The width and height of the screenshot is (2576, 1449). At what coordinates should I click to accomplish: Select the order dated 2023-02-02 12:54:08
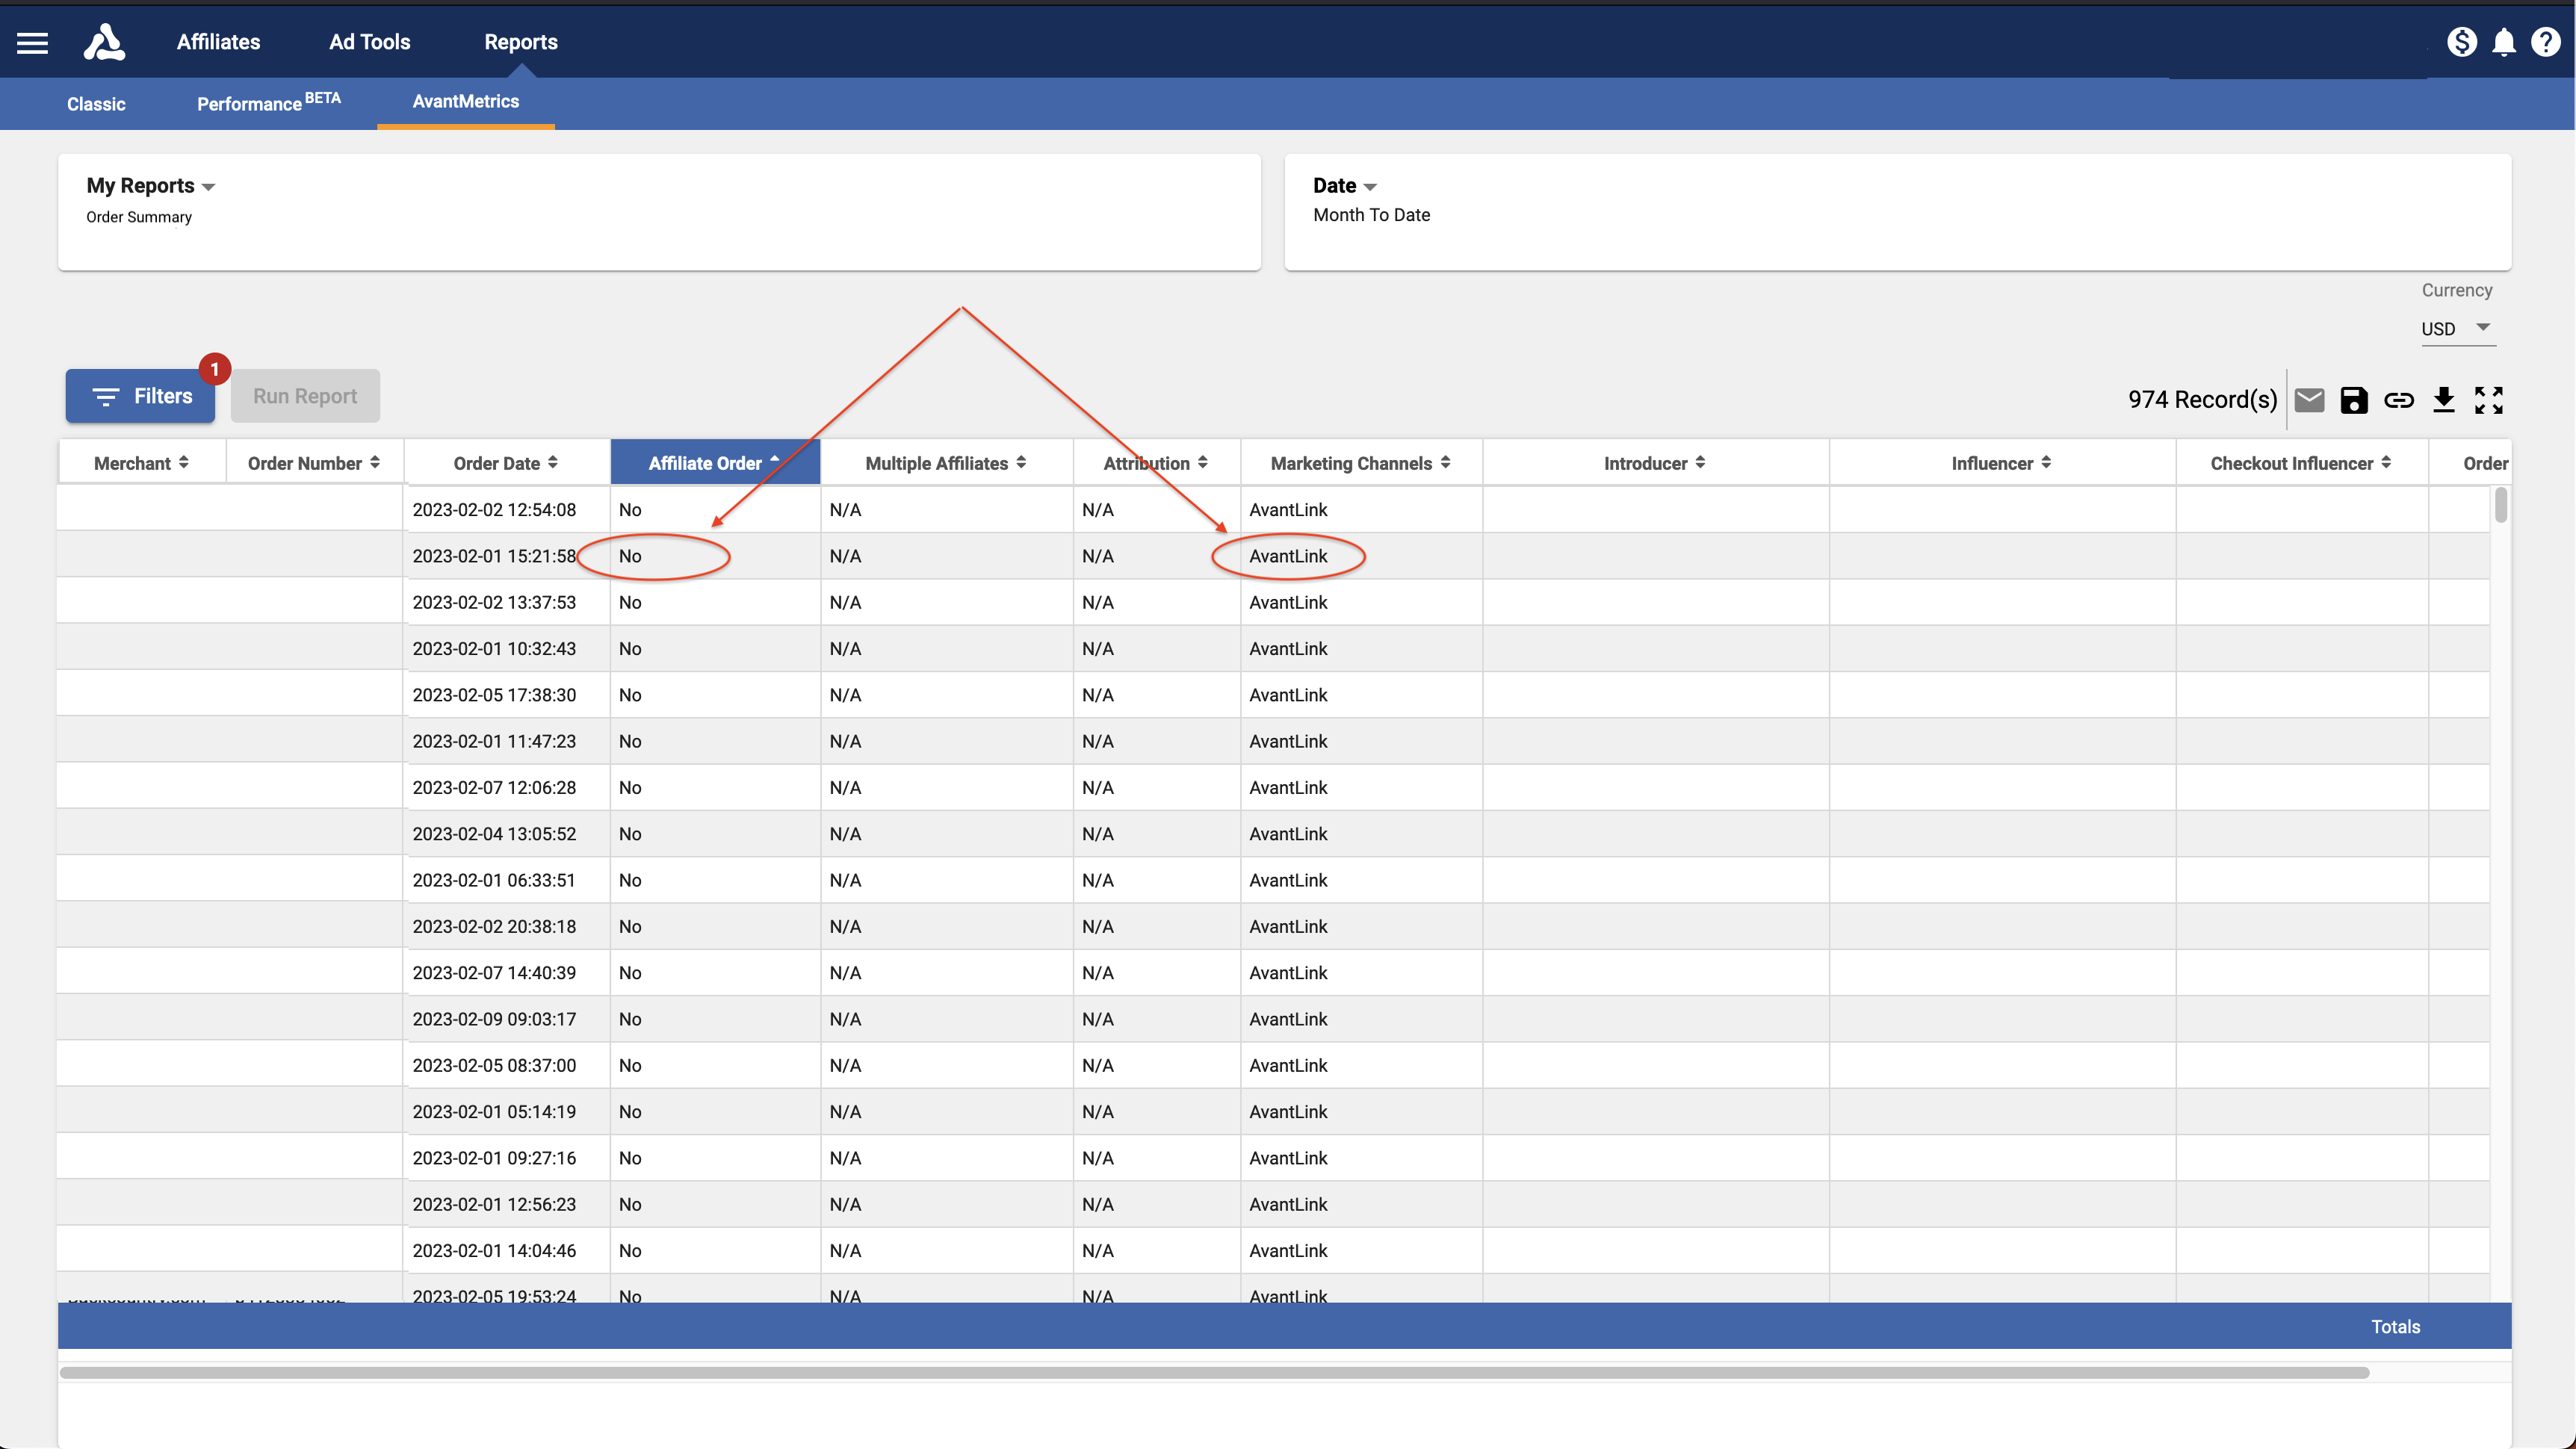coord(494,510)
